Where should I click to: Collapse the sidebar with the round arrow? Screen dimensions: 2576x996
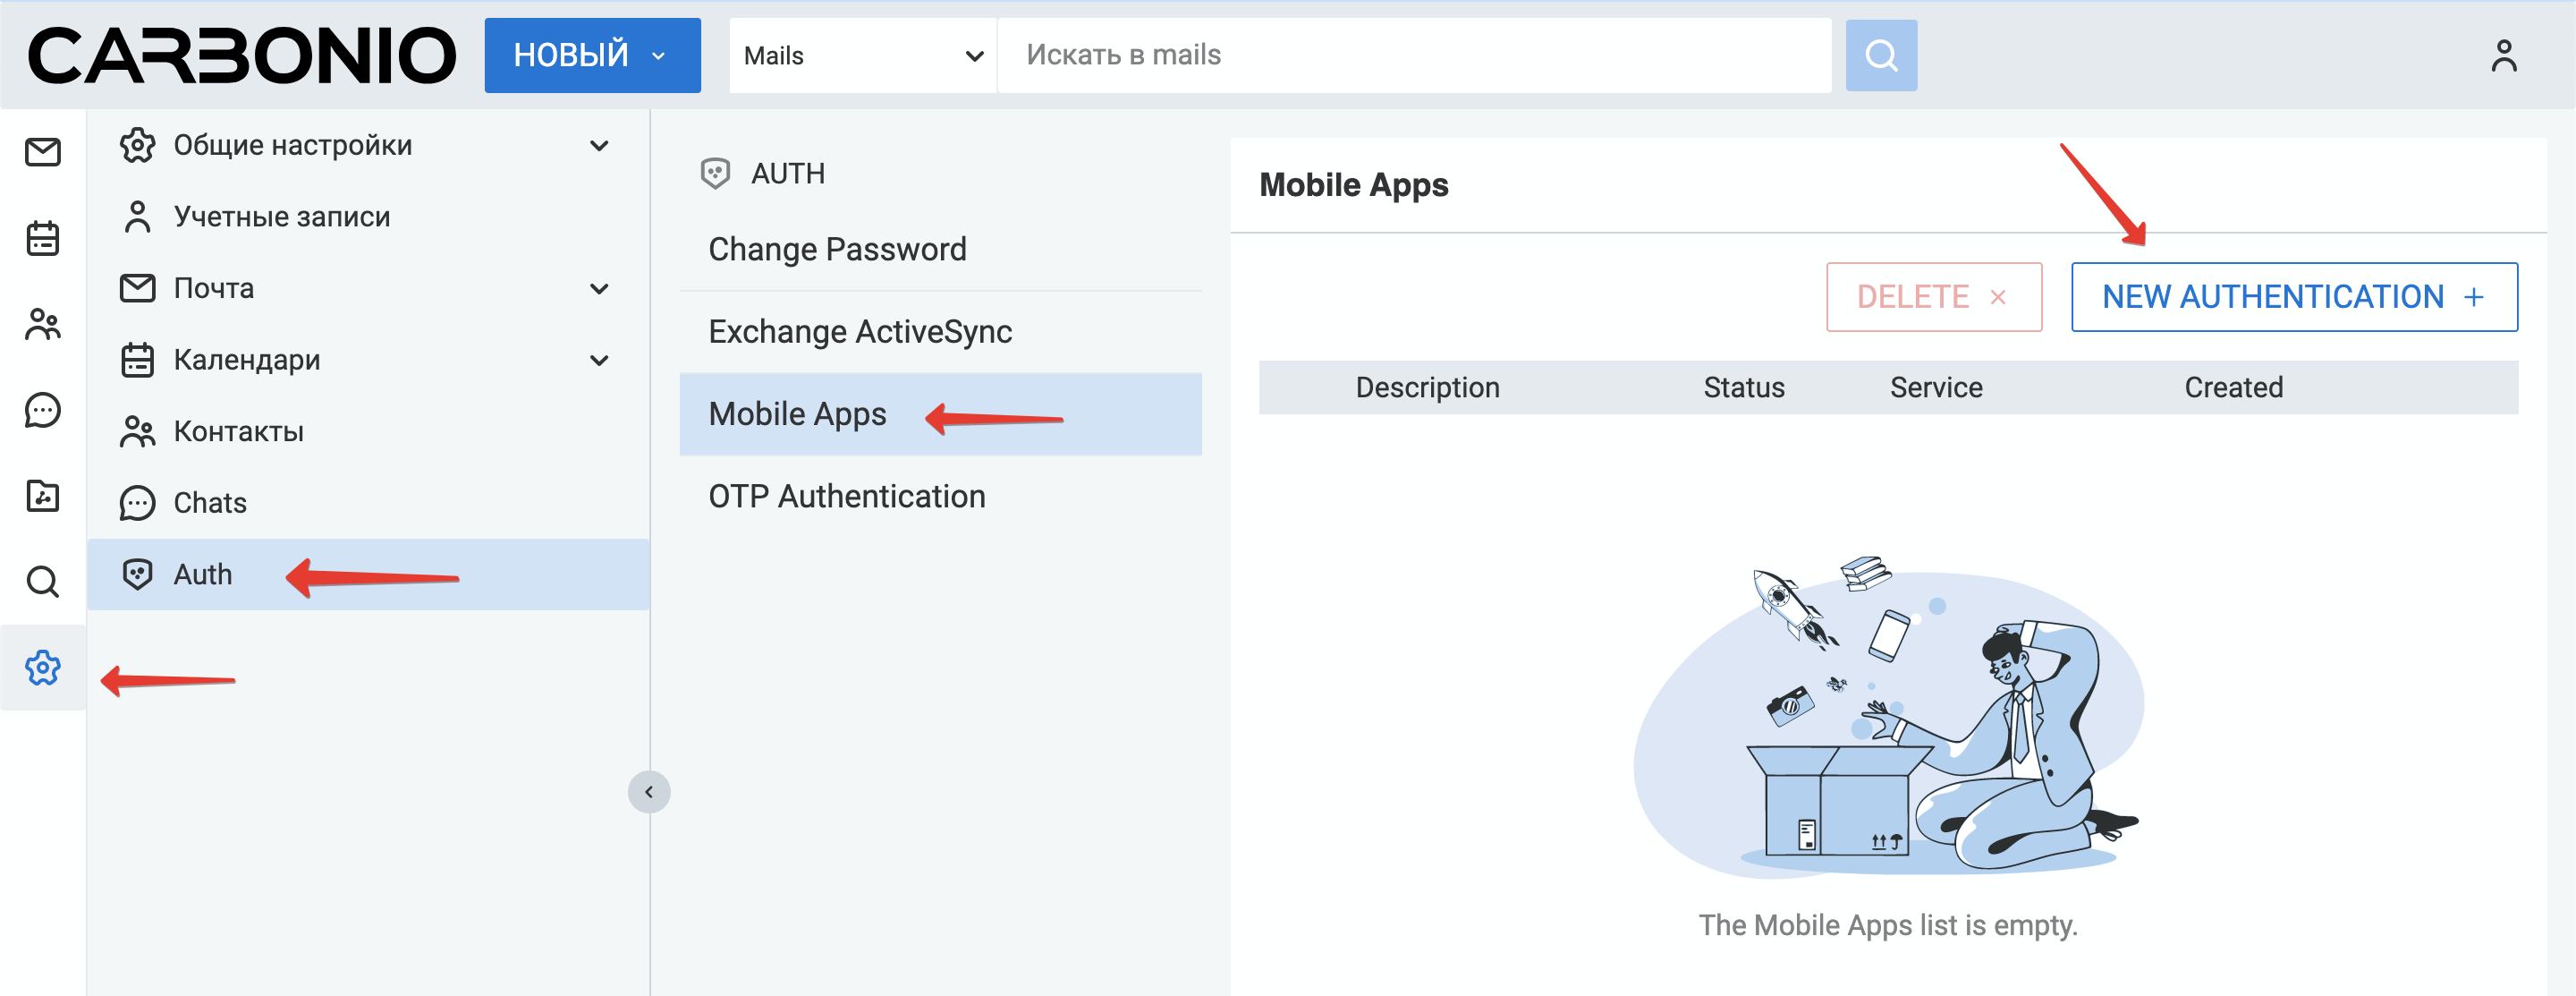point(649,792)
